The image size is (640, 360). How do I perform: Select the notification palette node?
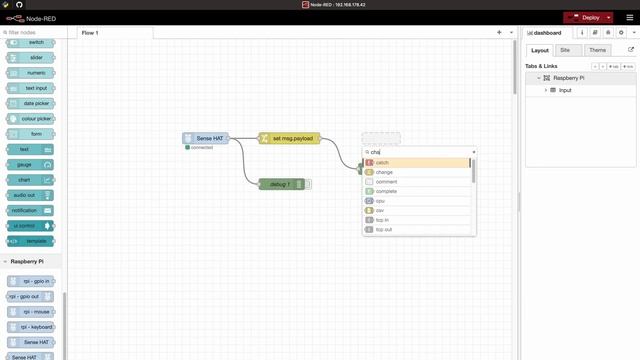(31, 211)
